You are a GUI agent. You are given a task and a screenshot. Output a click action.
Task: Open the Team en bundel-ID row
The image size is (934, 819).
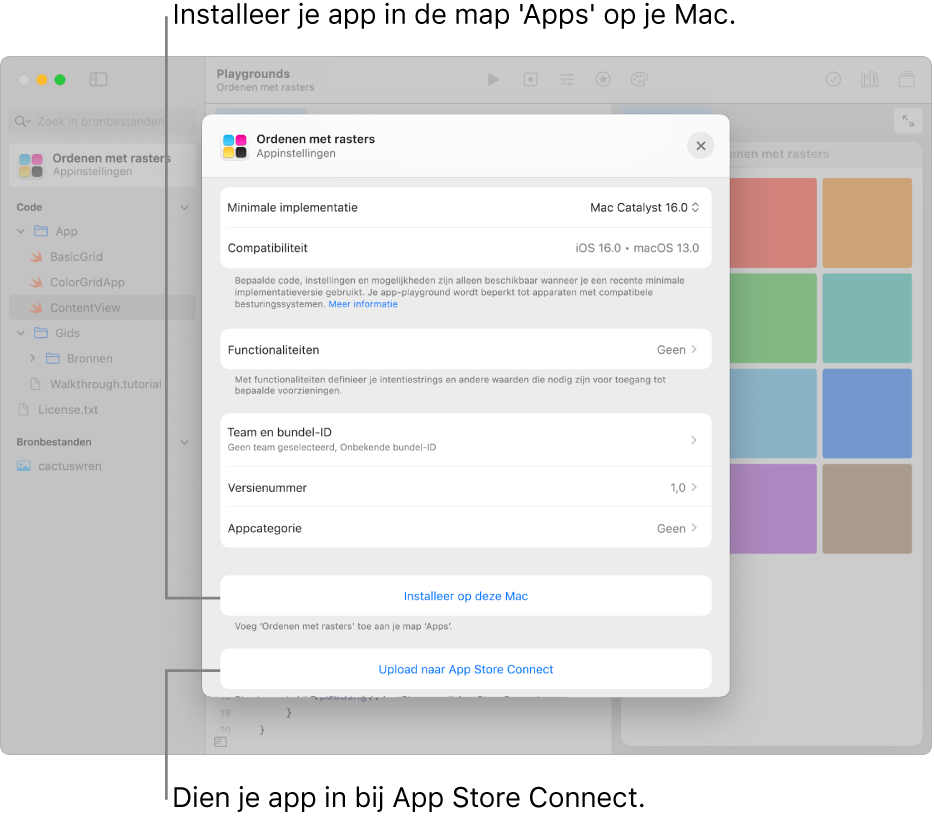tap(465, 440)
